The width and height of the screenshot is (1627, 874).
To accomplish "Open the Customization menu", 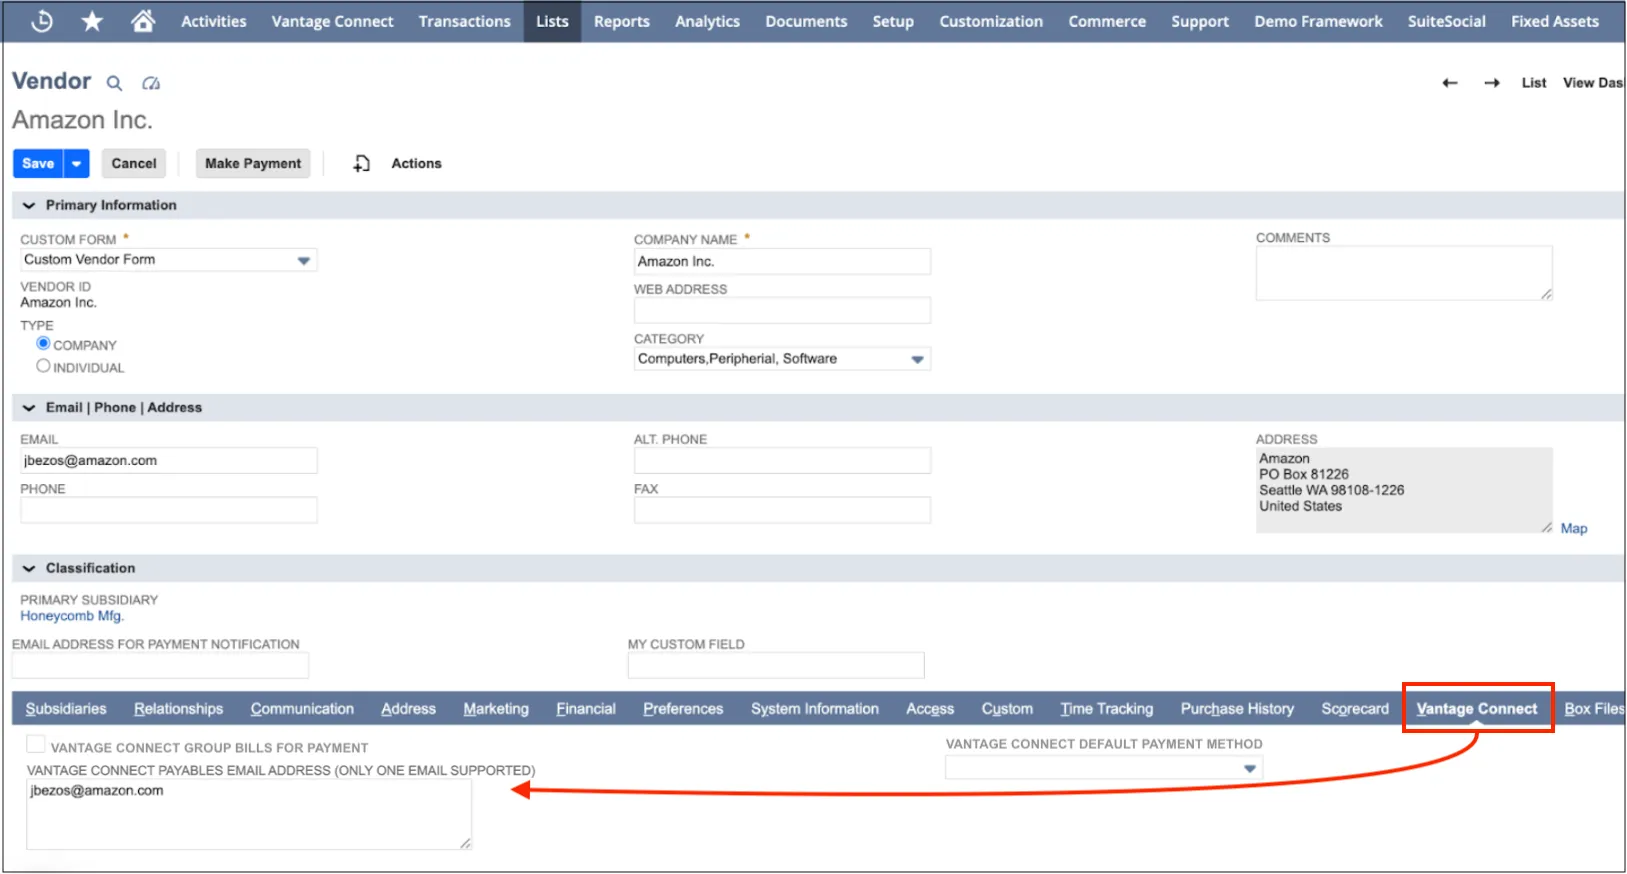I will 991,21.
